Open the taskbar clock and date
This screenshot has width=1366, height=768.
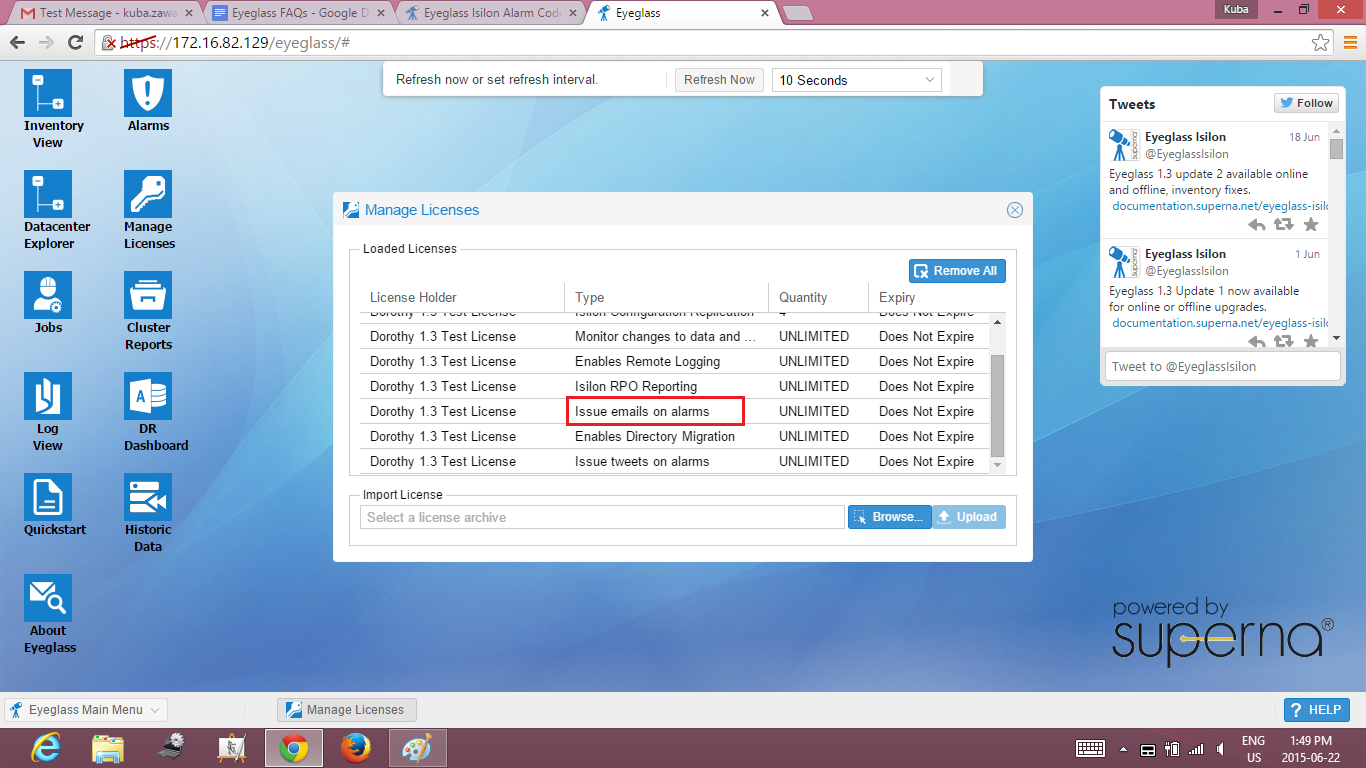1311,749
